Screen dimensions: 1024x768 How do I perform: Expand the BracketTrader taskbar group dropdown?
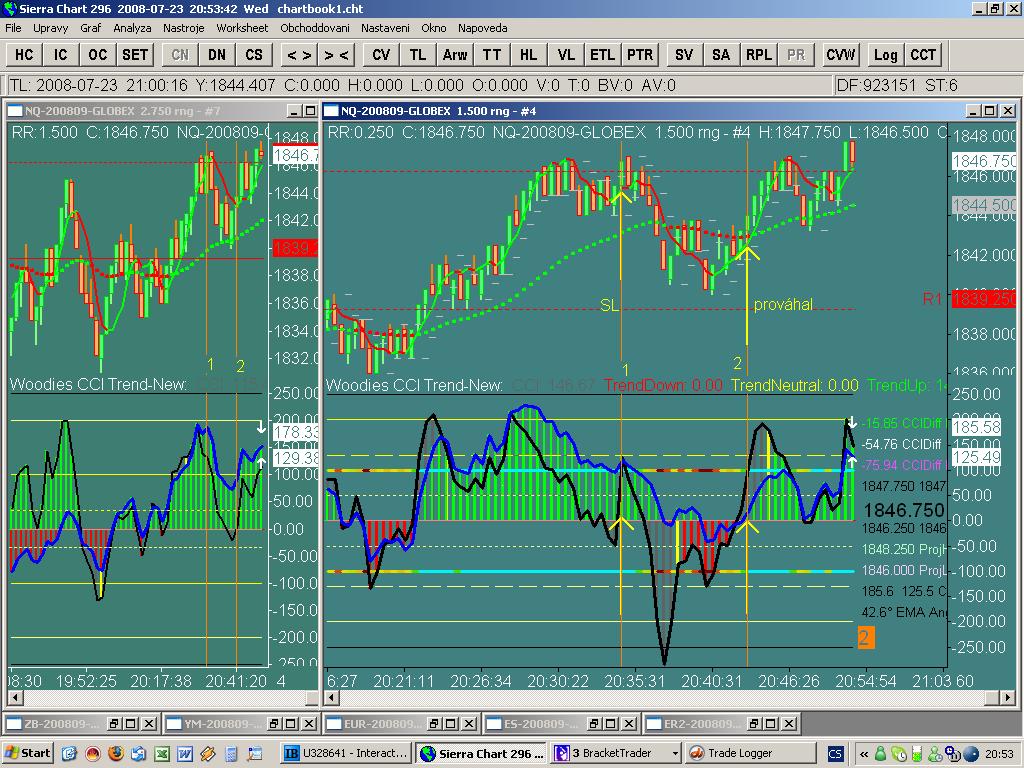click(676, 753)
